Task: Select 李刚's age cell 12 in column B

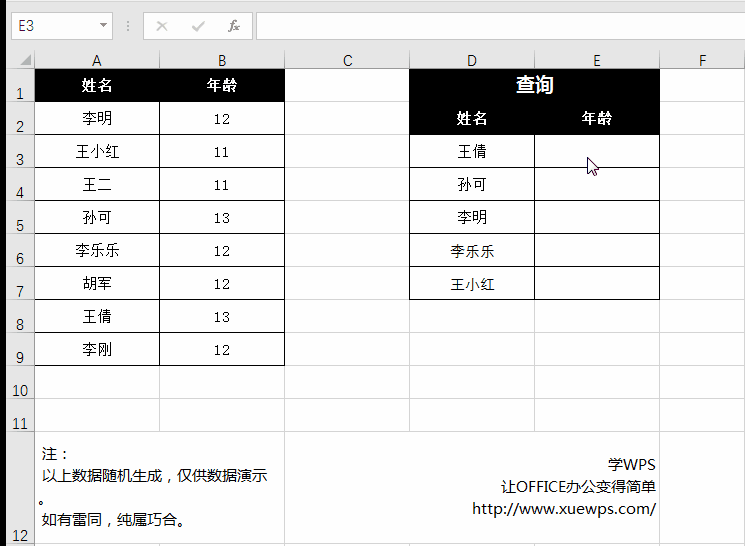Action: 222,349
